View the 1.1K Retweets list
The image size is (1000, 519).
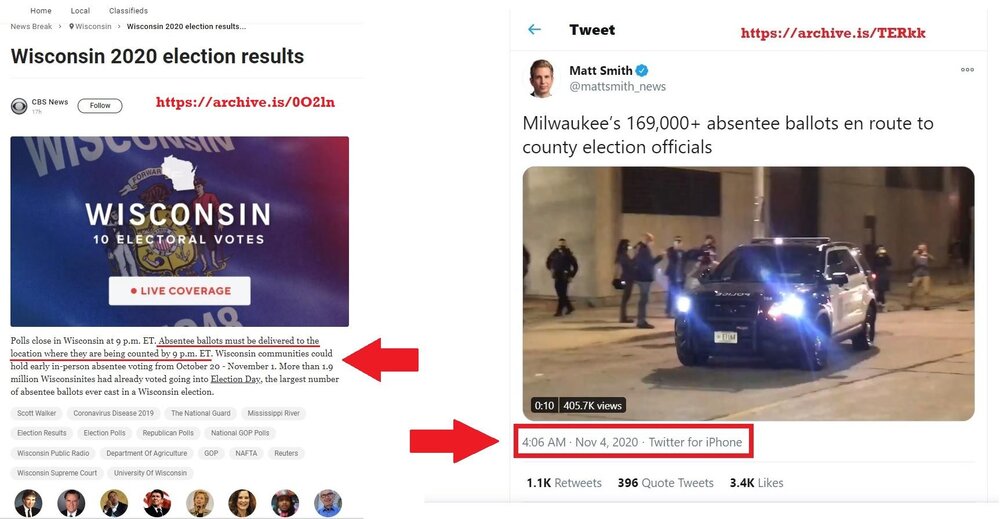coord(564,483)
